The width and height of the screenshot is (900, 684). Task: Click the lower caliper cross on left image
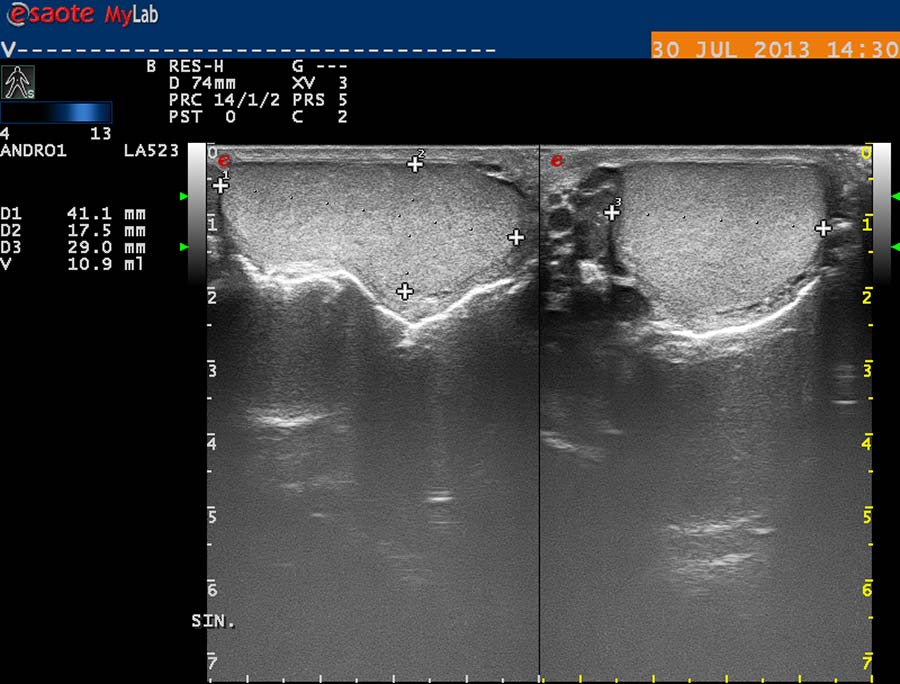404,291
